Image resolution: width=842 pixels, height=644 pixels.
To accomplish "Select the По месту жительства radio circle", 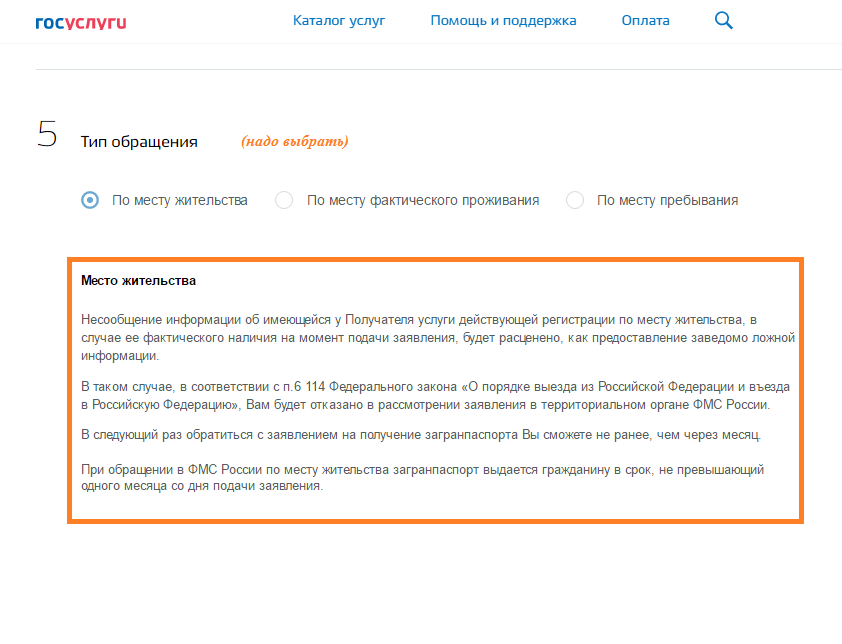I will pyautogui.click(x=90, y=200).
